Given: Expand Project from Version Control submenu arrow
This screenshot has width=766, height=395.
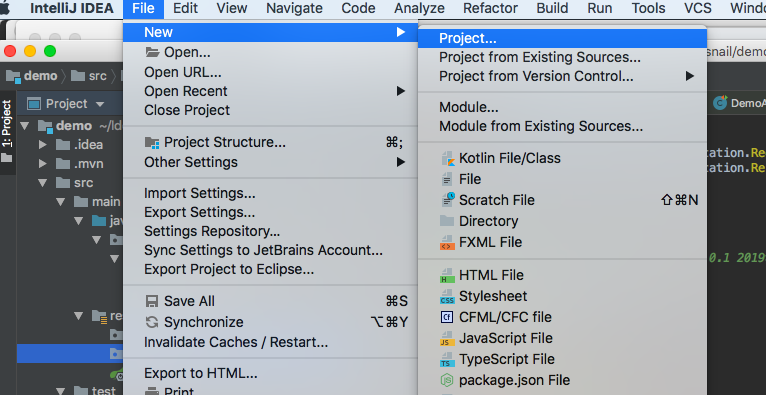Looking at the screenshot, I should click(689, 76).
